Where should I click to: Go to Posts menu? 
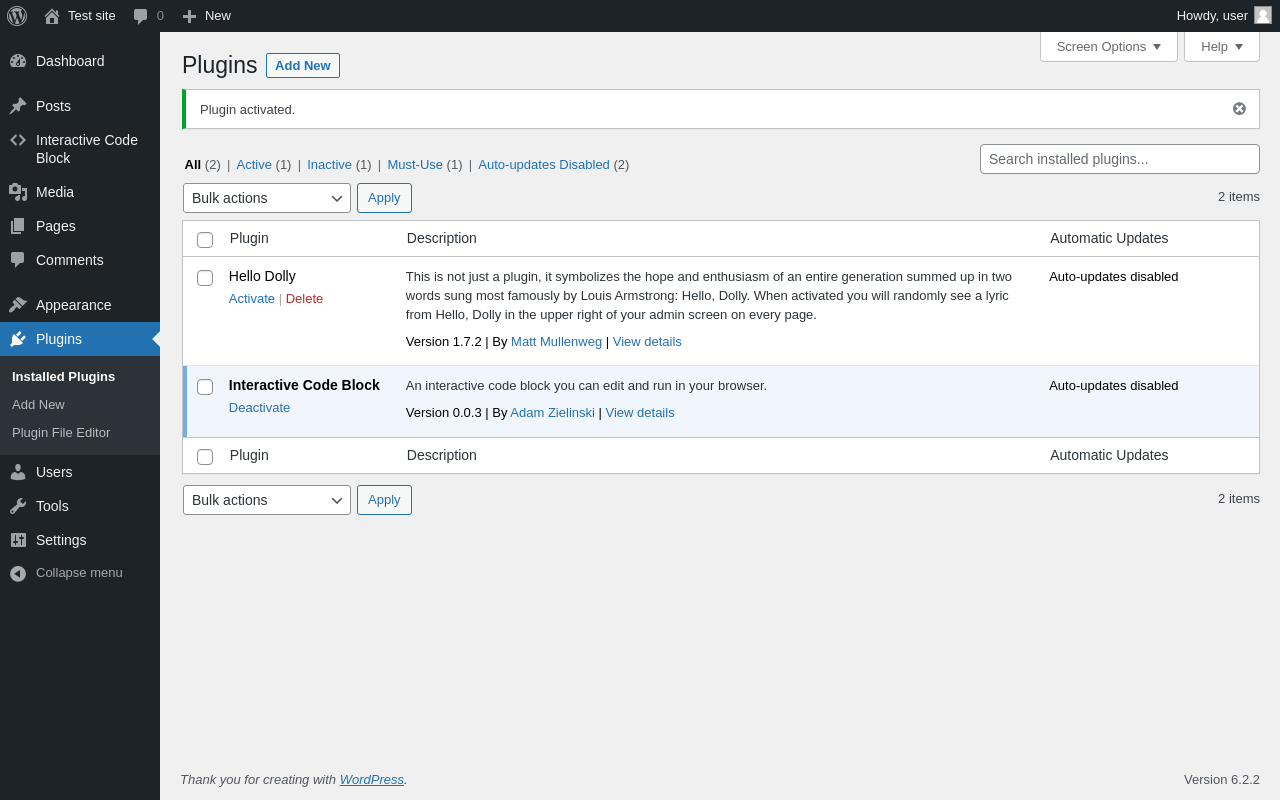[x=80, y=106]
